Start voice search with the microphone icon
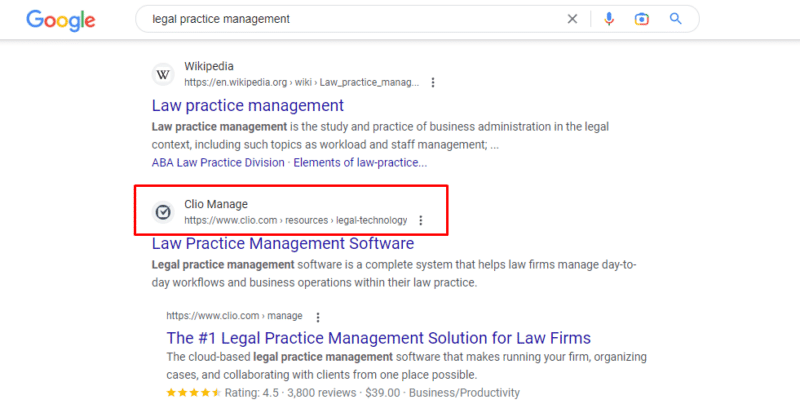Screen dimensions: 800x413 609,19
